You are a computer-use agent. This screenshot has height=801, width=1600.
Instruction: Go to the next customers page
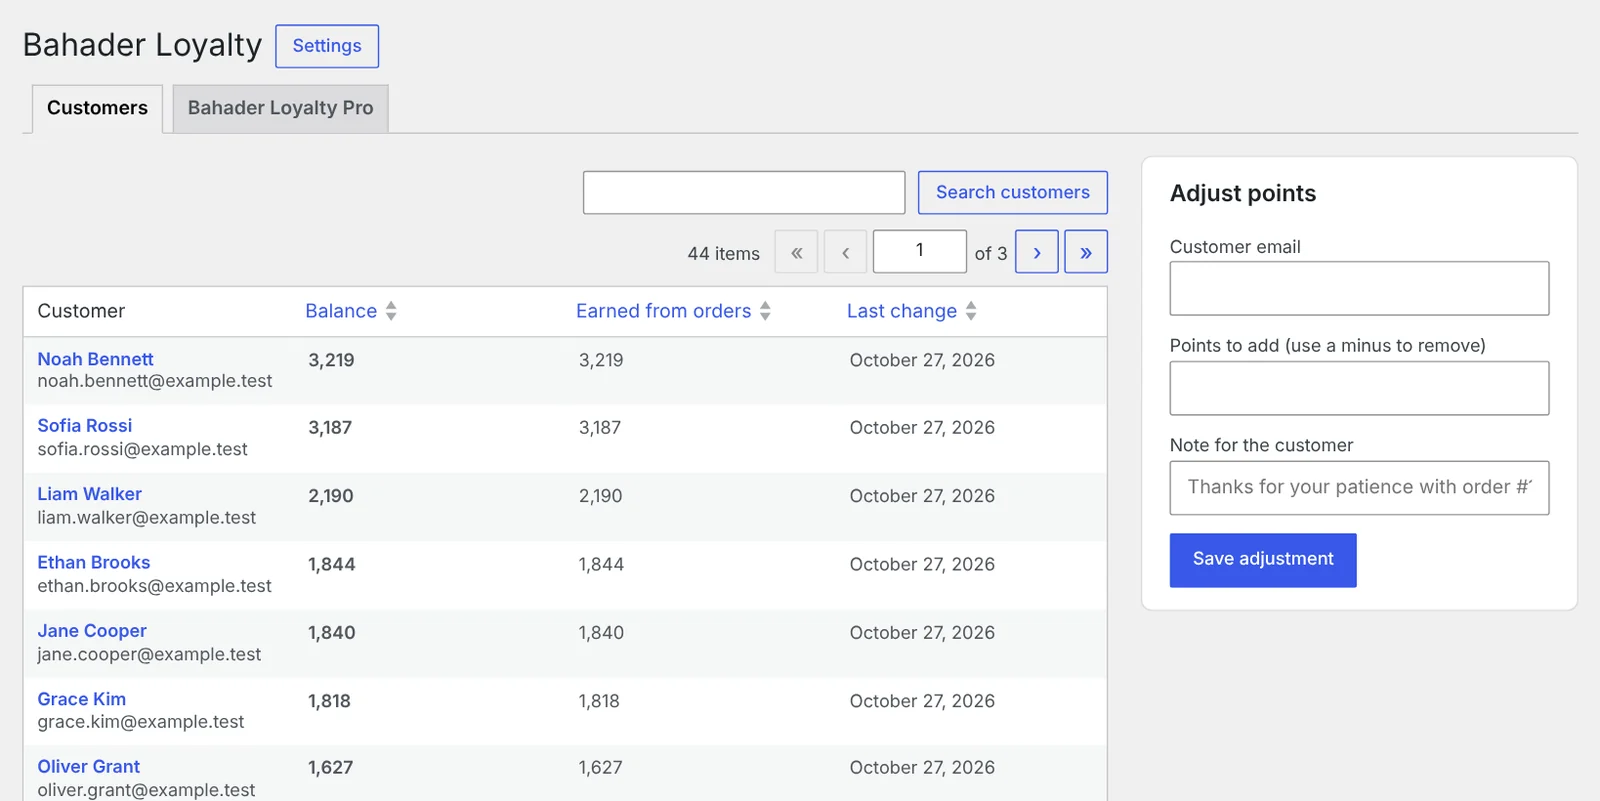click(1037, 252)
